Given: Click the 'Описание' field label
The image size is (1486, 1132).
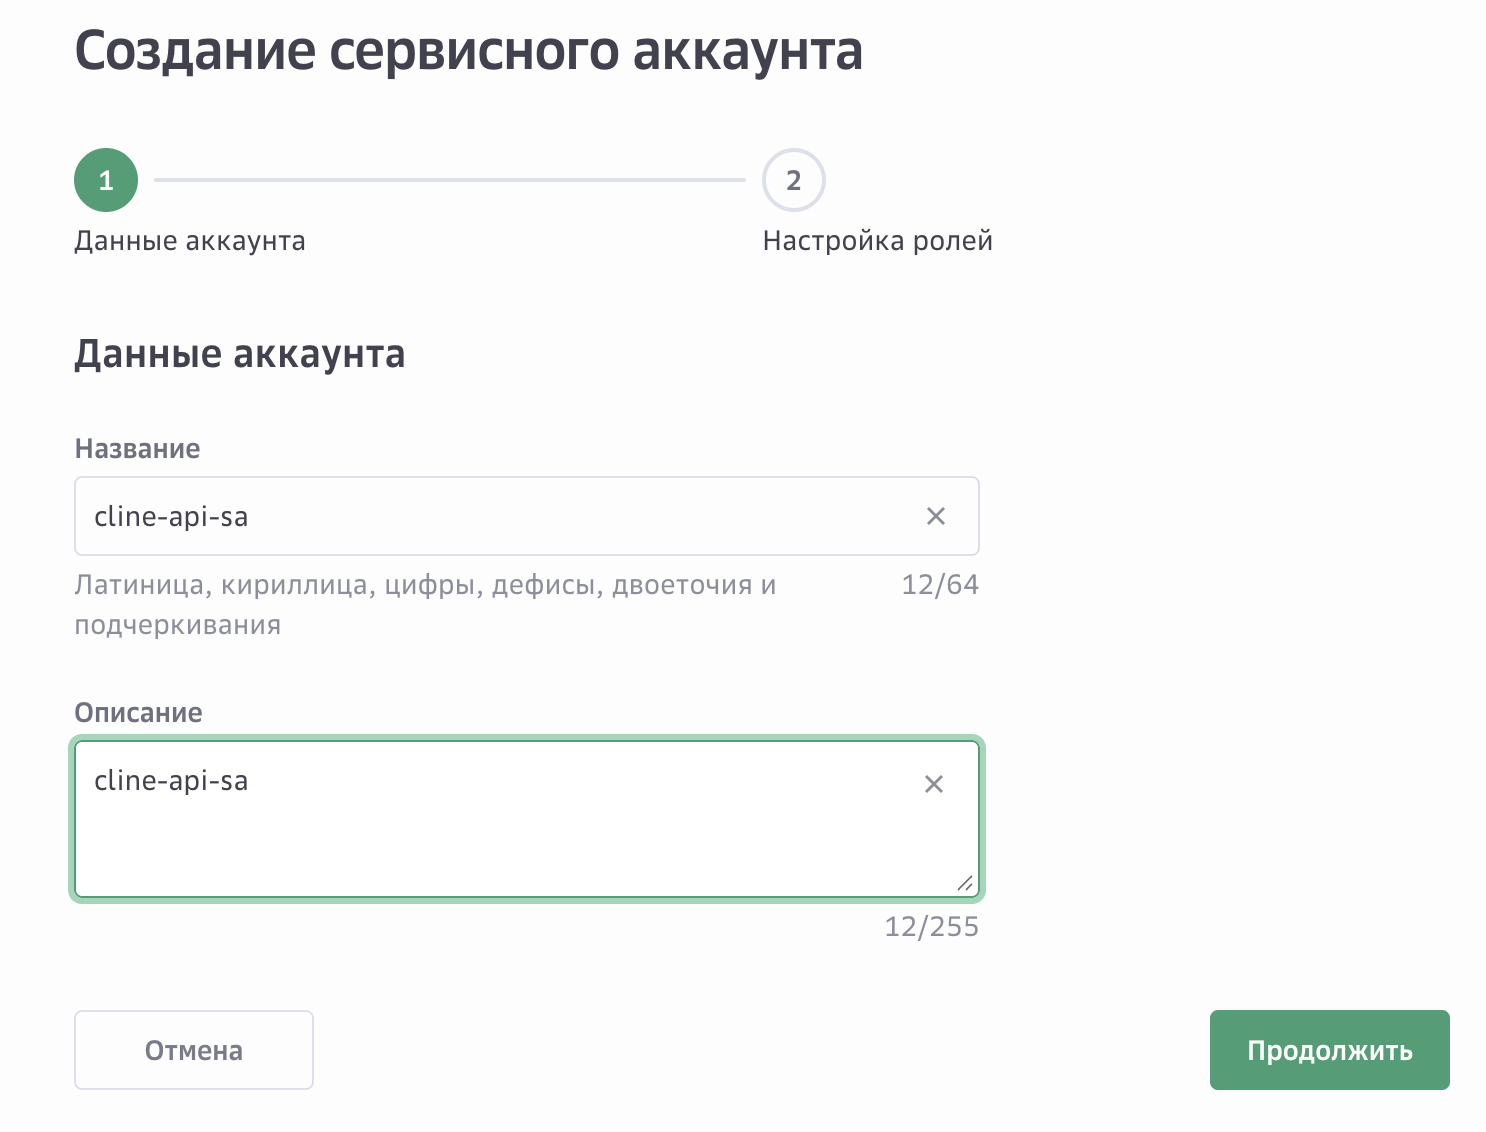Looking at the screenshot, I should point(138,713).
